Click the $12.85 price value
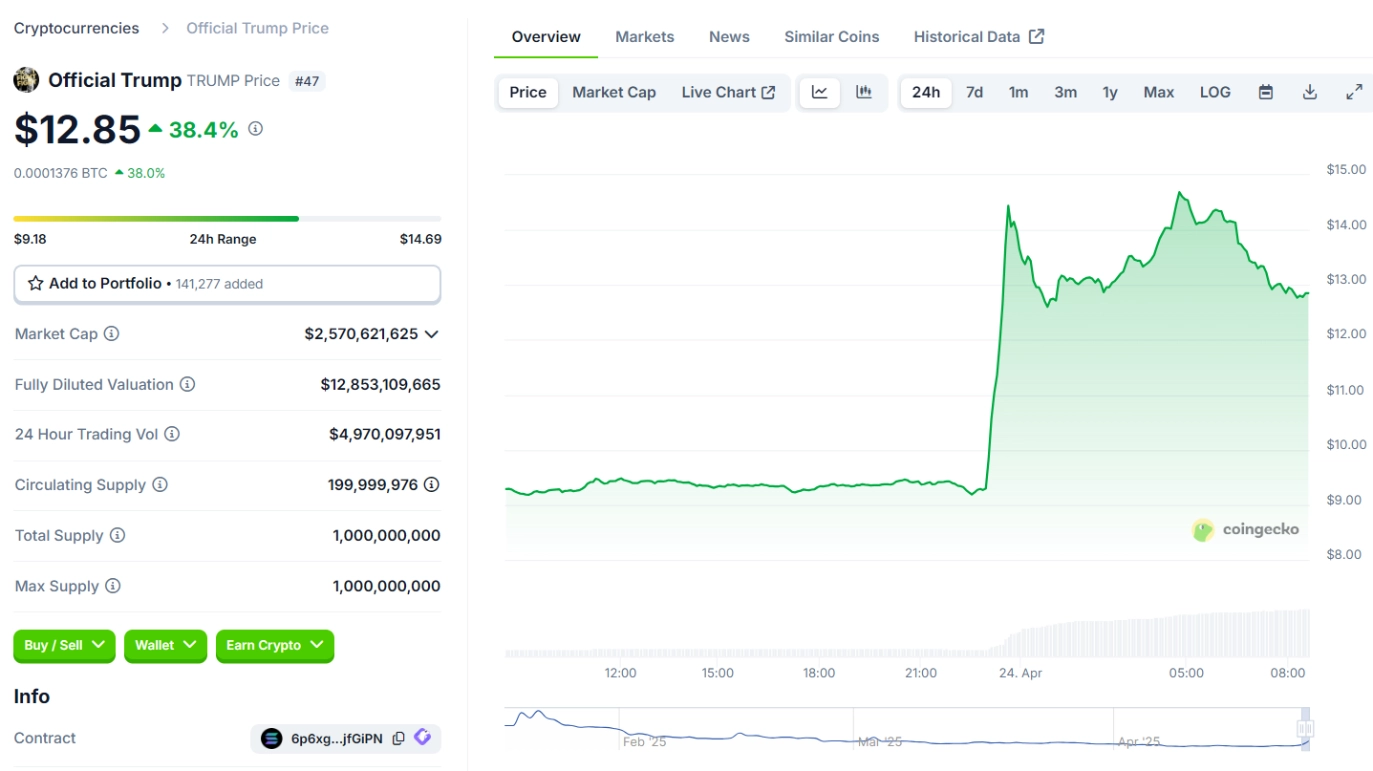The height and width of the screenshot is (771, 1373). tap(77, 130)
